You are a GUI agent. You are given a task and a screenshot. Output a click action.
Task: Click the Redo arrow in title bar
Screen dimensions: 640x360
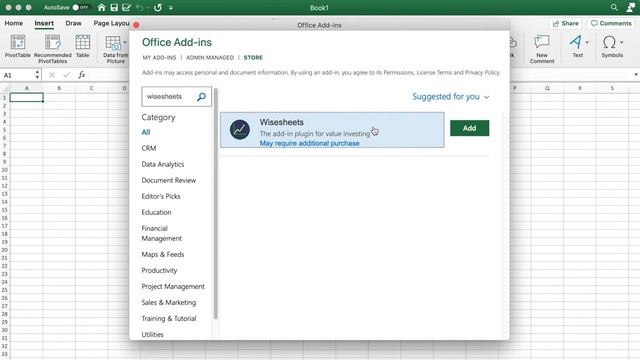pos(158,7)
